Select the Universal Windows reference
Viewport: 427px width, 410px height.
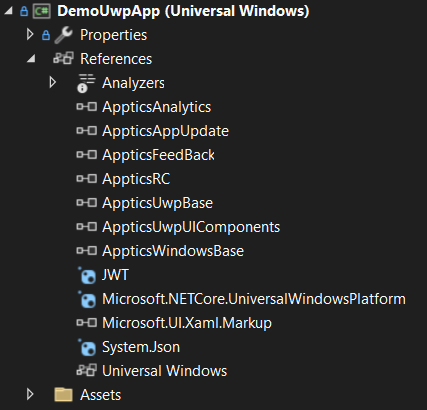[x=165, y=371]
